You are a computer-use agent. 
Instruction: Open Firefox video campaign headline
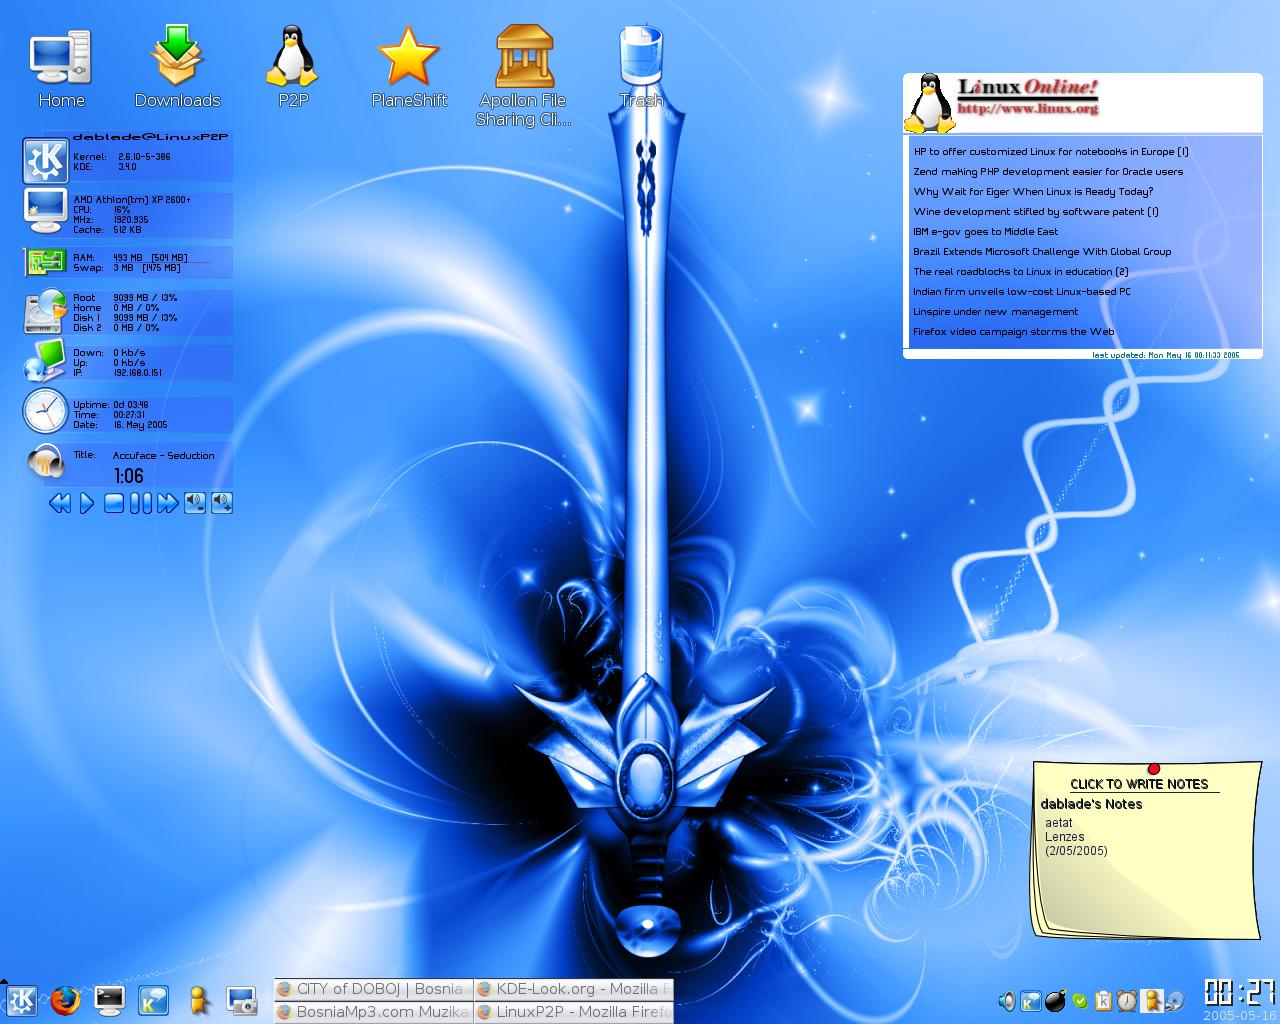pyautogui.click(x=1014, y=332)
